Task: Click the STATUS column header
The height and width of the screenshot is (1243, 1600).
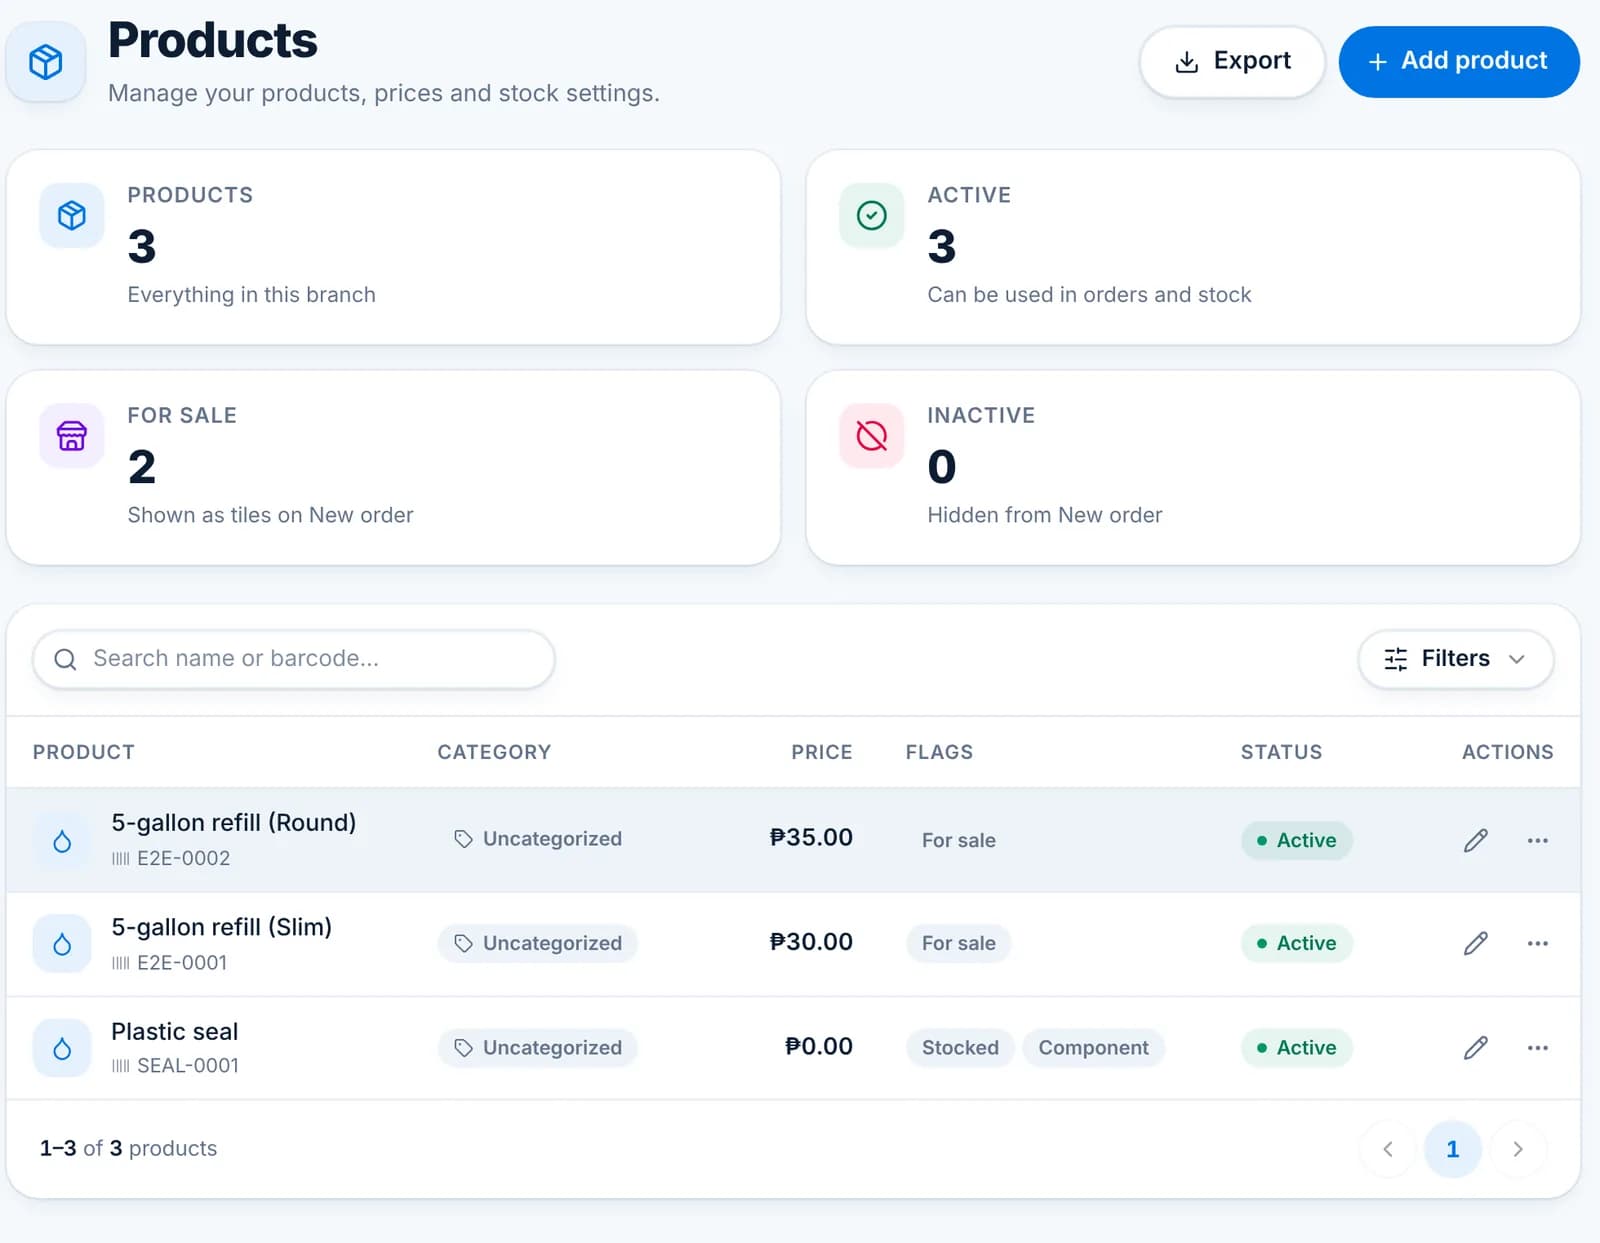Action: point(1281,752)
